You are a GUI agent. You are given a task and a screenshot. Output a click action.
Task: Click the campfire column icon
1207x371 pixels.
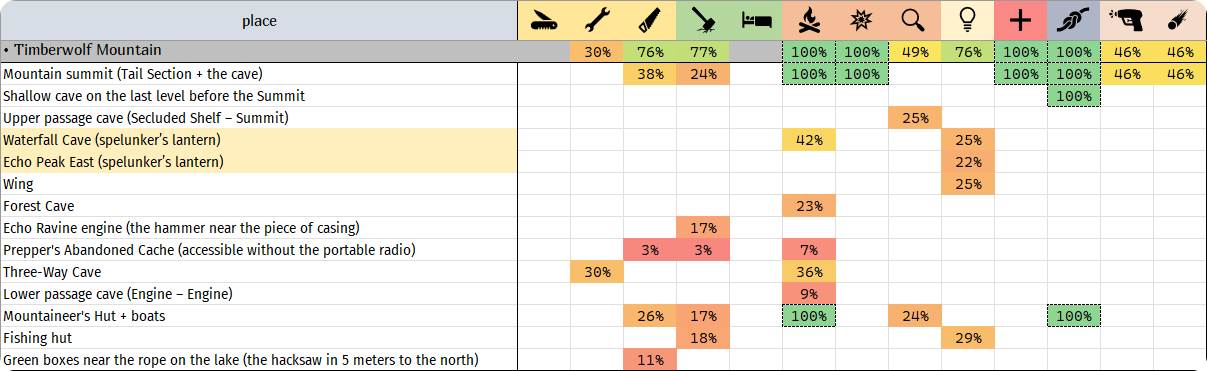point(809,20)
